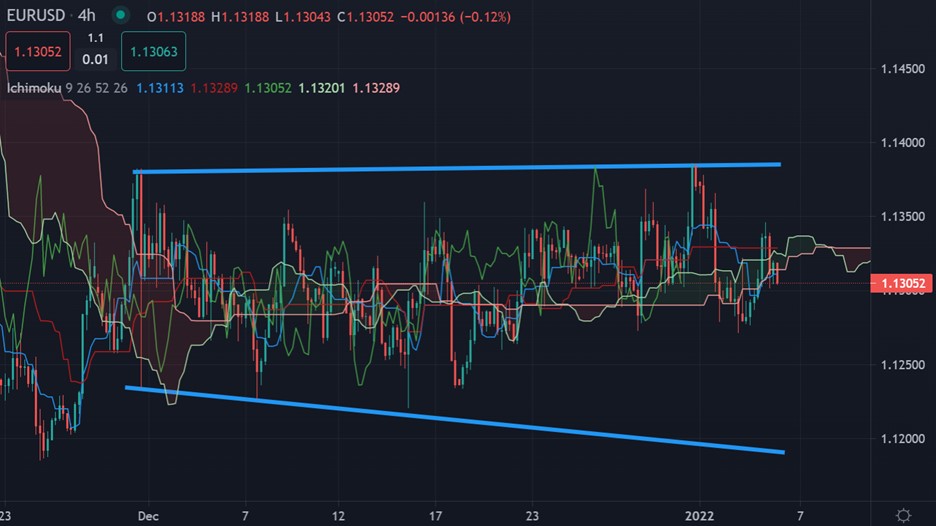Click the 1.14000 price axis label
This screenshot has width=936, height=526.
[903, 143]
